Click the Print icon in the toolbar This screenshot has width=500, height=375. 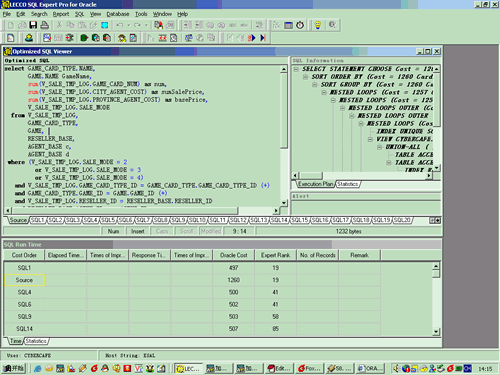click(x=44, y=25)
